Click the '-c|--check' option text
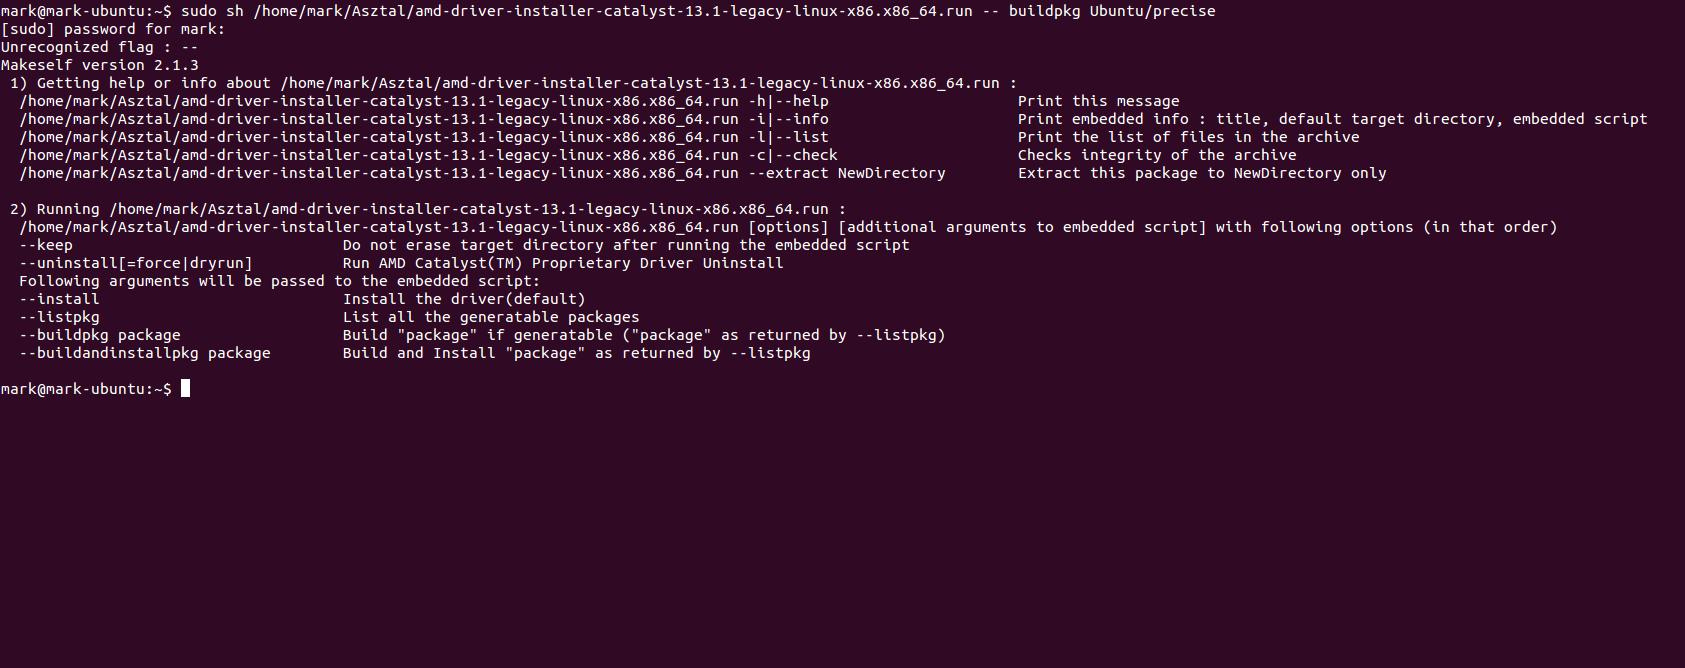 coord(793,155)
